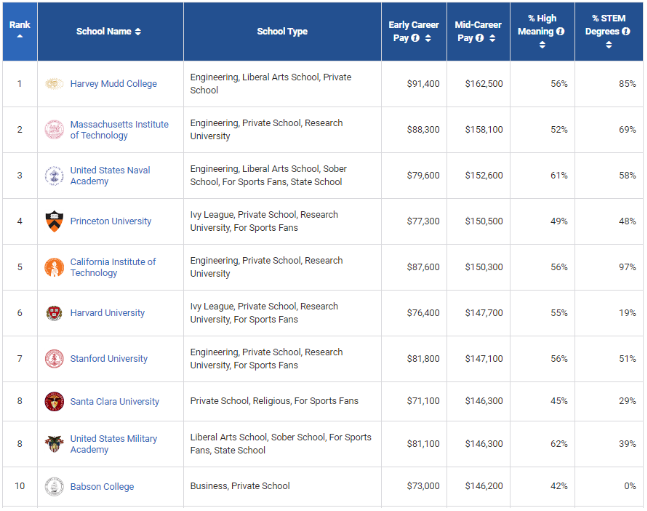Click the School Type column header
647x511 pixels.
coord(282,32)
